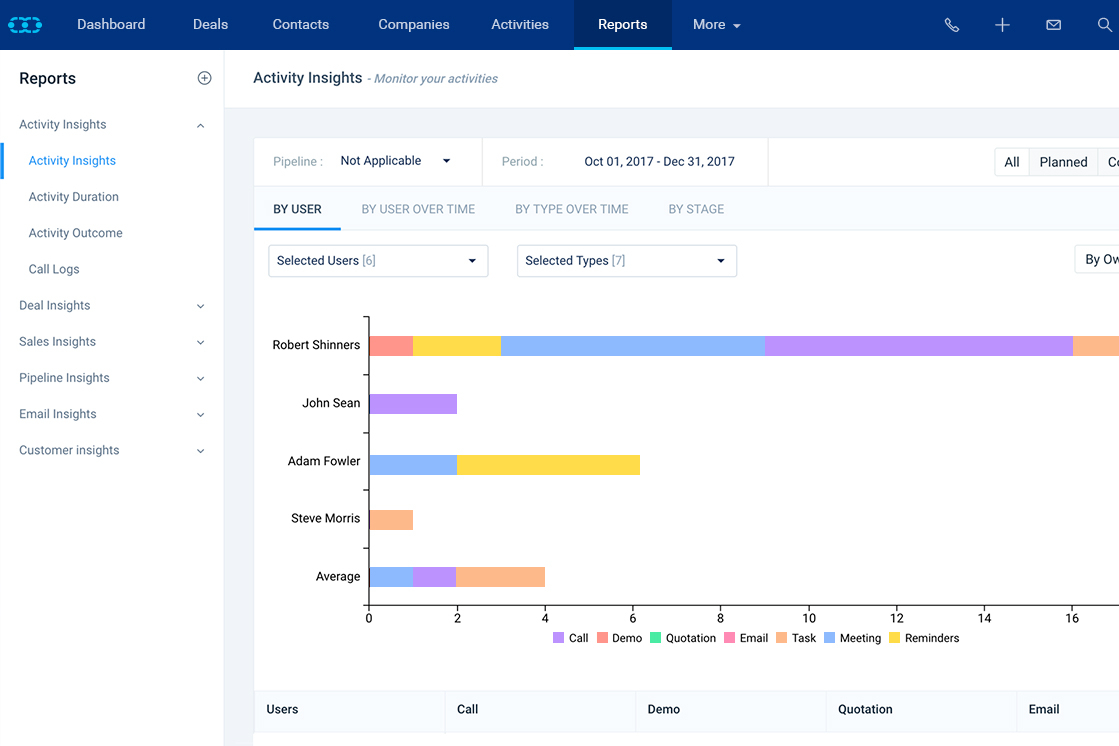This screenshot has height=746, width=1119.
Task: Create a new report using the plus icon
Action: click(x=205, y=77)
